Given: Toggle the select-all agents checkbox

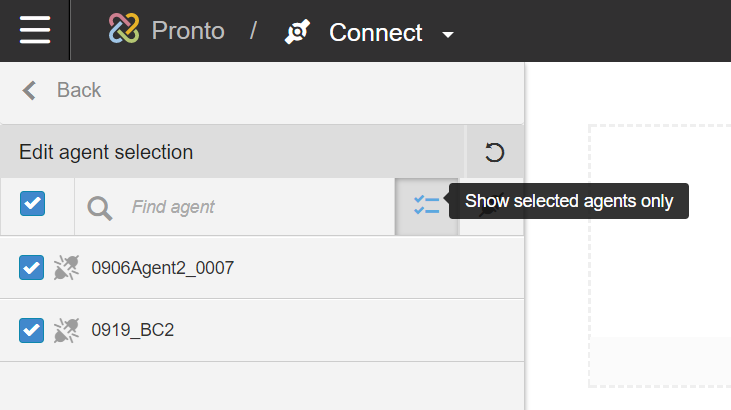Looking at the screenshot, I should 32,204.
